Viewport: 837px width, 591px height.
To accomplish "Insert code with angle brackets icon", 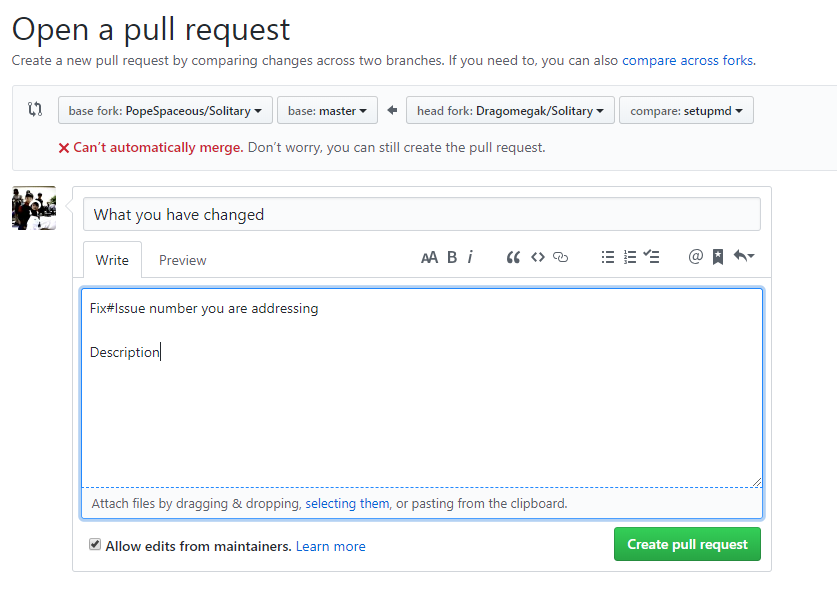I will pyautogui.click(x=538, y=257).
